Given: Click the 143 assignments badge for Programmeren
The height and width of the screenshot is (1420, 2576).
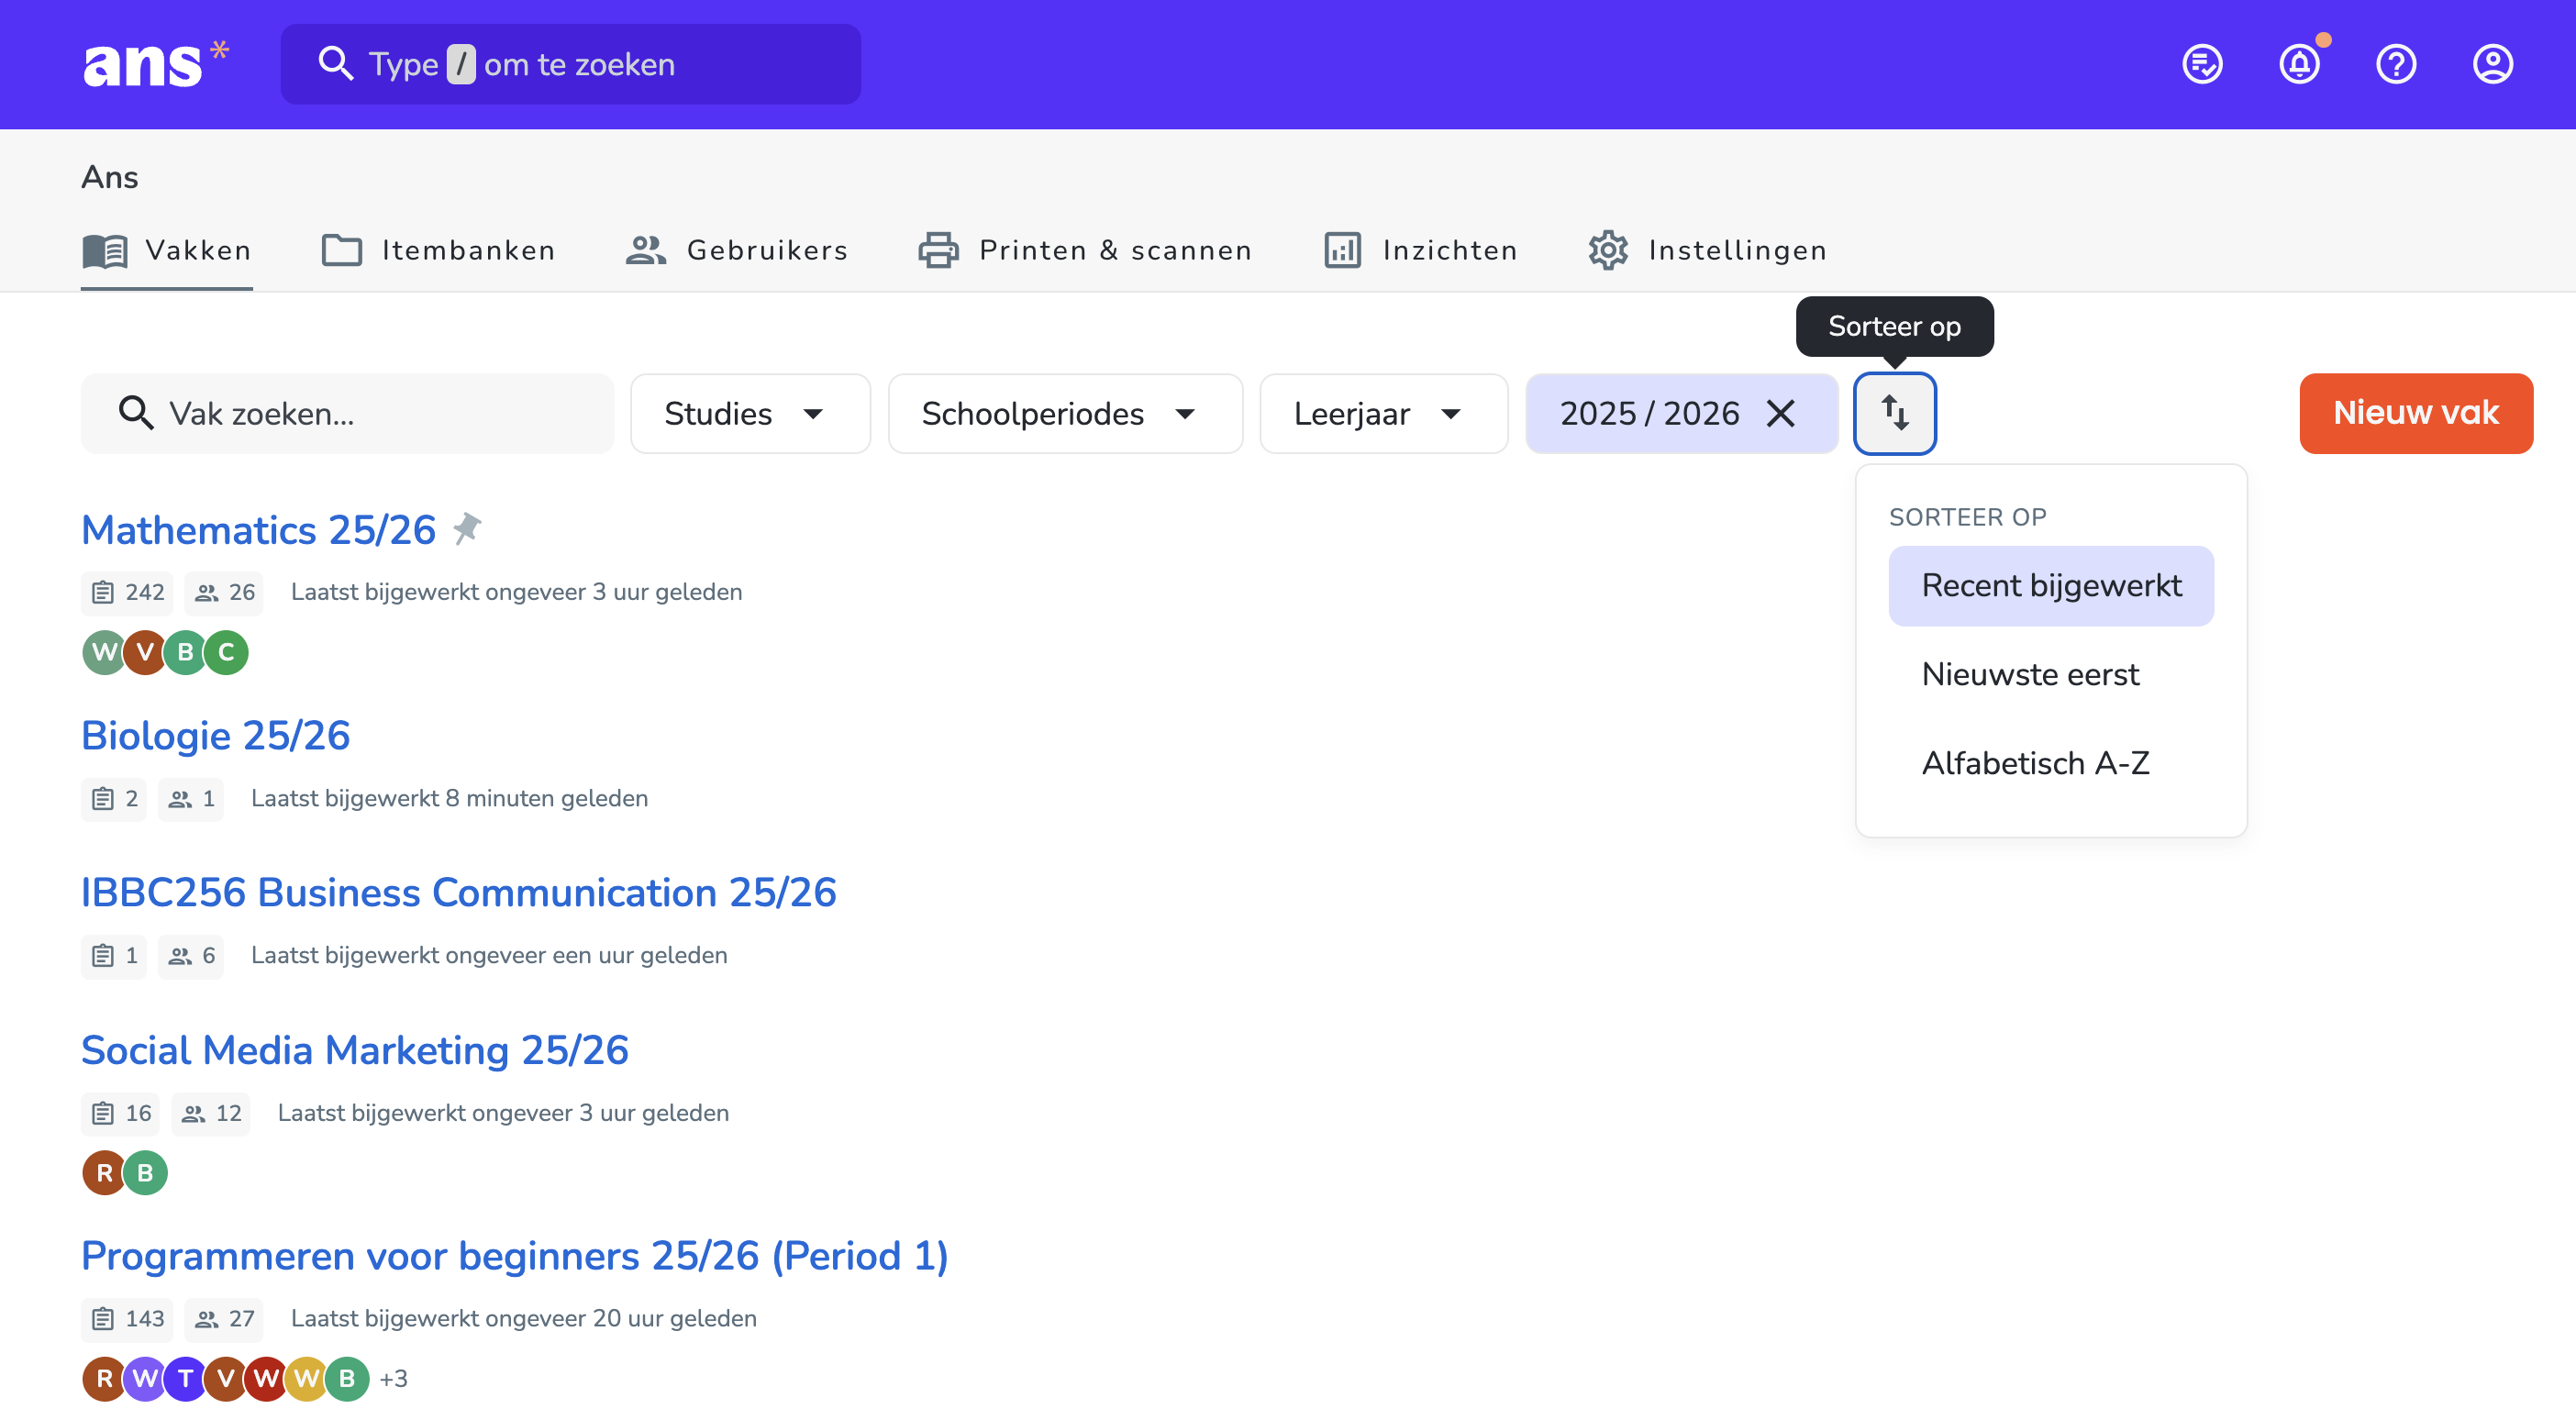Looking at the screenshot, I should (127, 1318).
